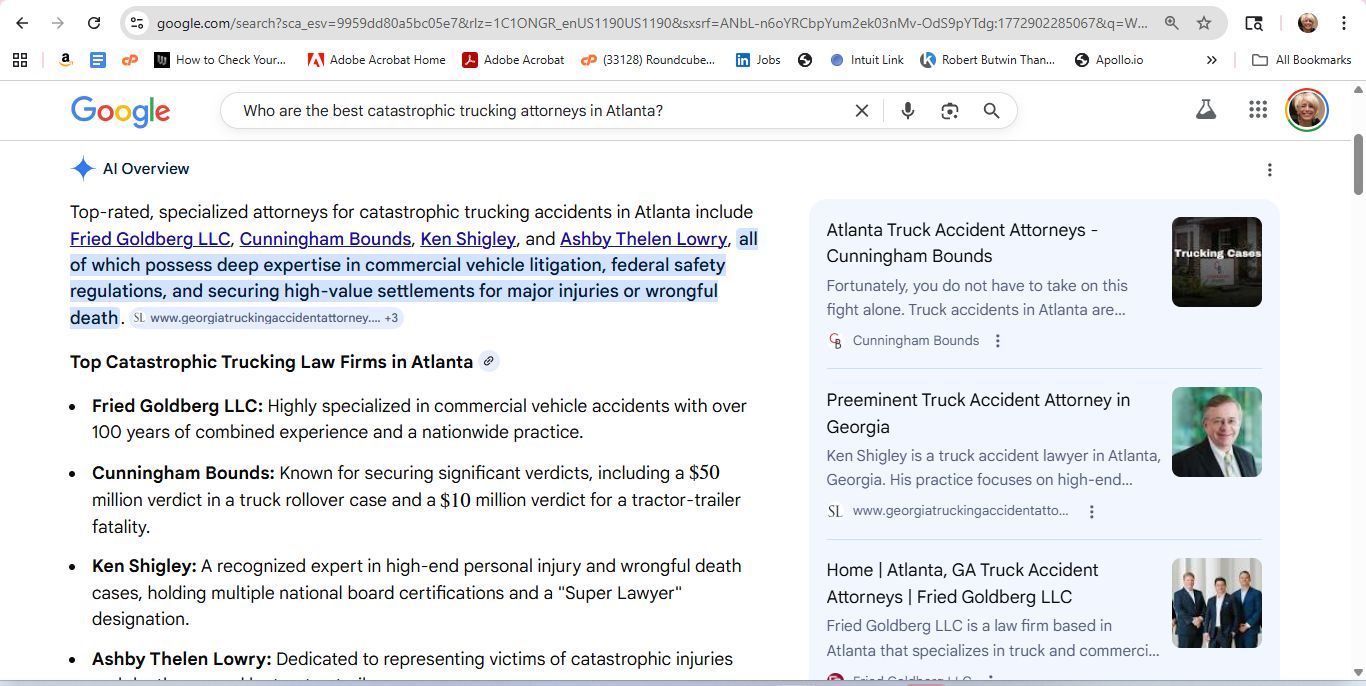Open the Google Docs bookmark icon
This screenshot has height=686, width=1366.
[98, 60]
